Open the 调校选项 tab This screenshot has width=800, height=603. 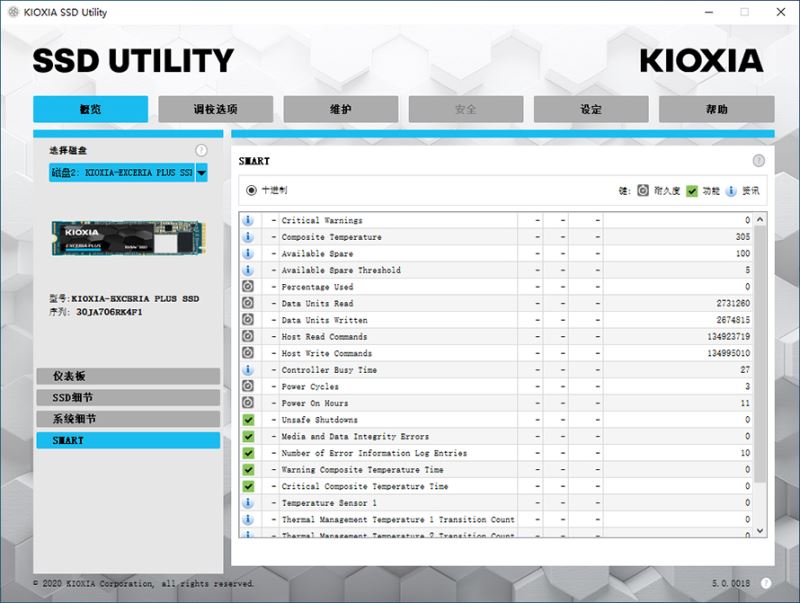pos(215,109)
